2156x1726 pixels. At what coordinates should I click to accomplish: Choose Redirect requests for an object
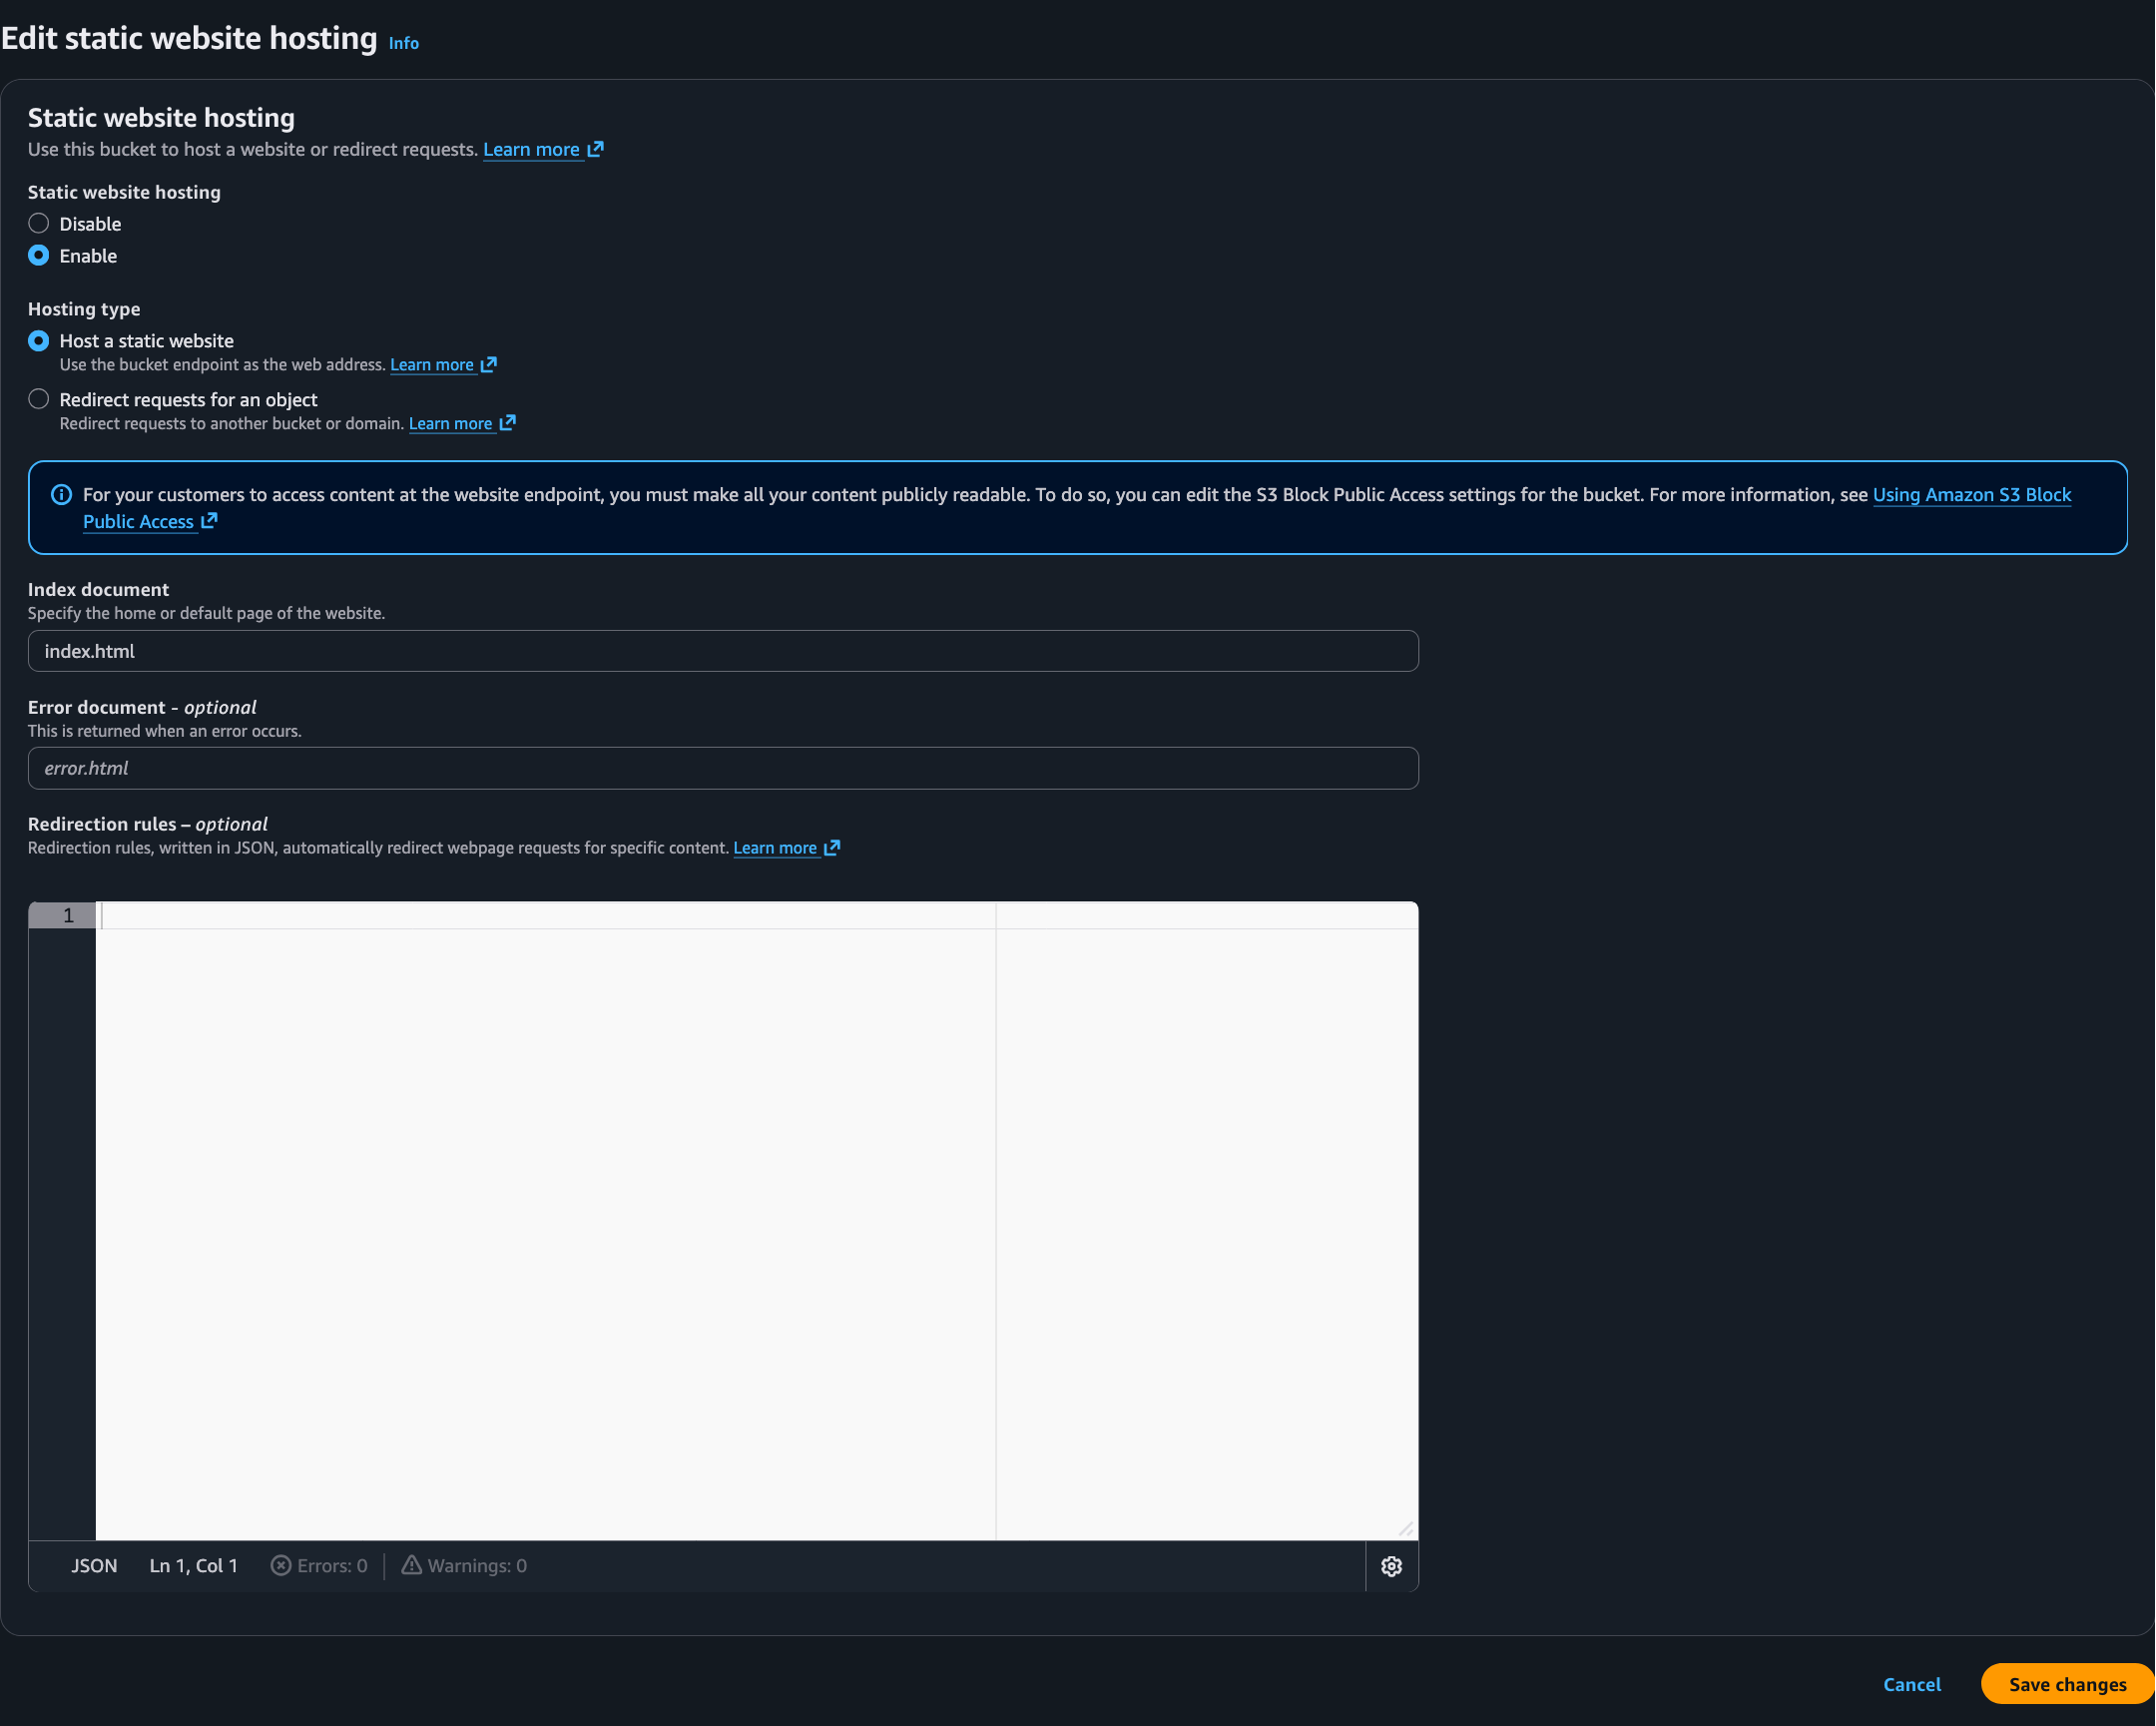click(x=39, y=399)
